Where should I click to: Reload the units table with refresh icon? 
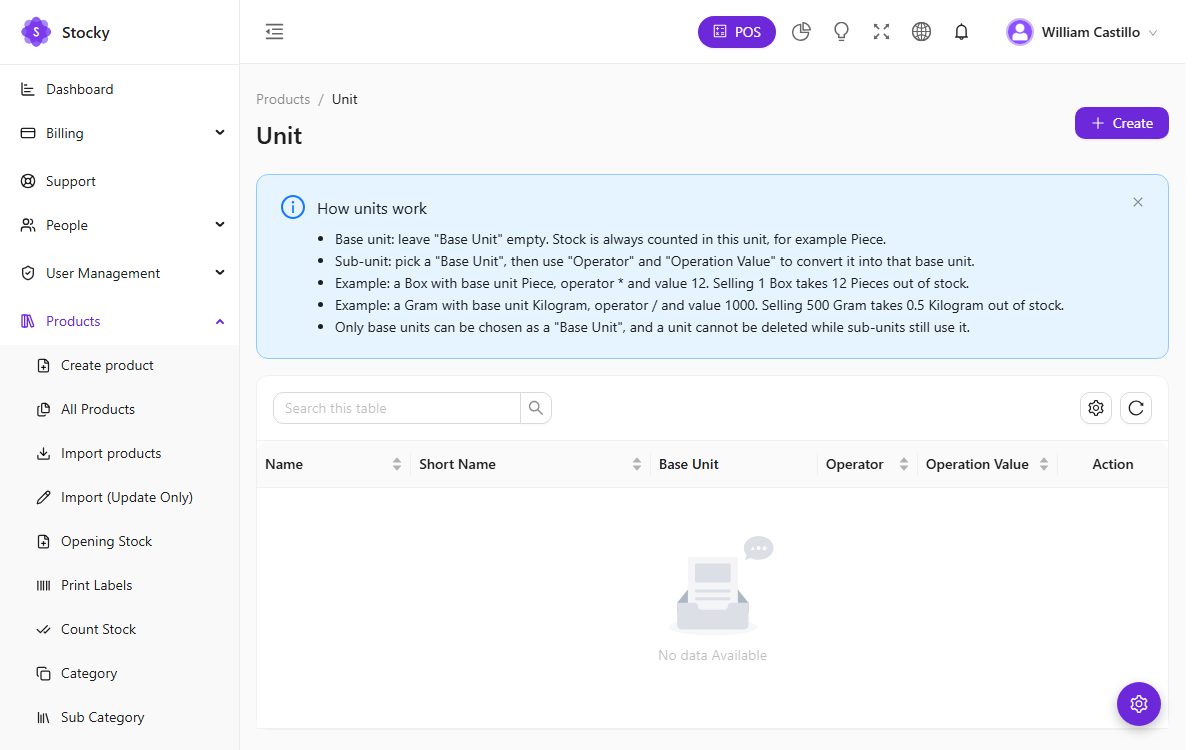1136,408
